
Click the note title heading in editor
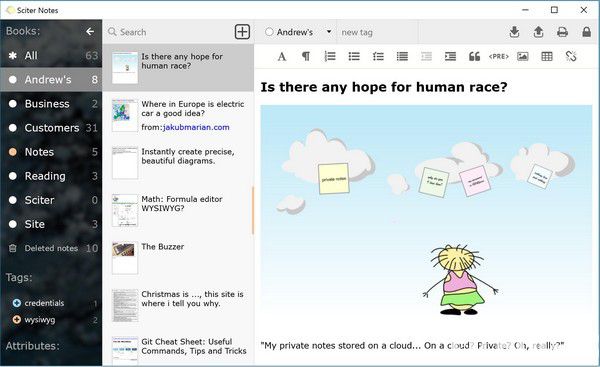click(x=384, y=87)
